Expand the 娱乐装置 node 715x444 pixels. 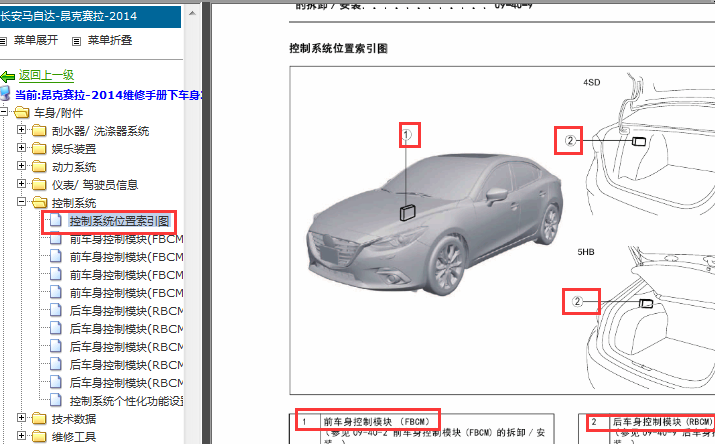click(x=21, y=147)
